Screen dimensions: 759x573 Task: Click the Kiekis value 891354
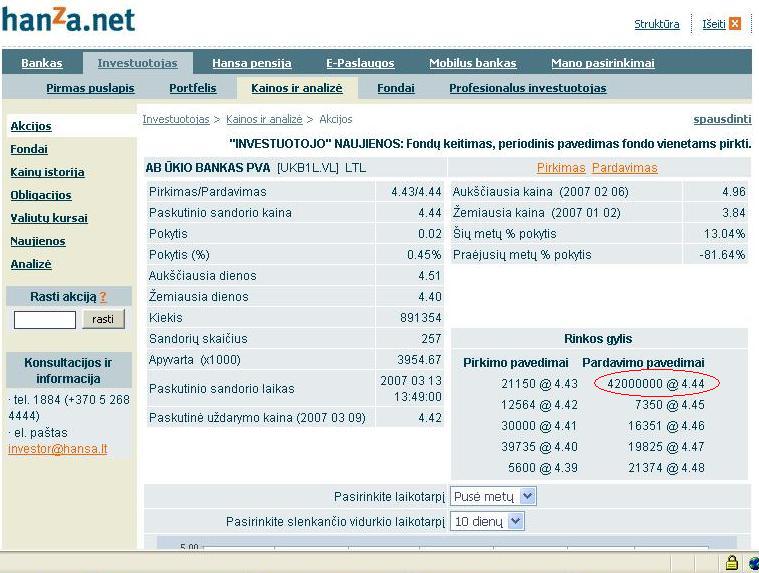point(421,318)
